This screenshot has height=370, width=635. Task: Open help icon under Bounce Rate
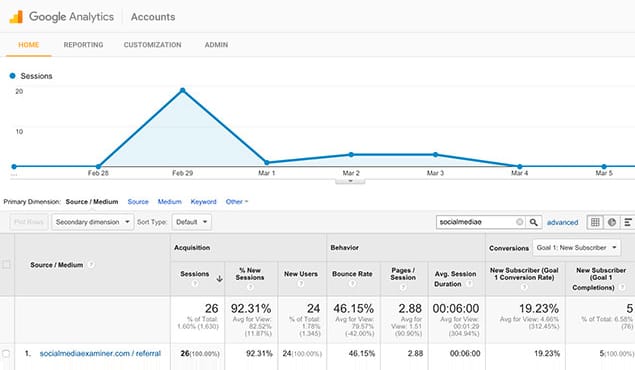click(x=352, y=283)
